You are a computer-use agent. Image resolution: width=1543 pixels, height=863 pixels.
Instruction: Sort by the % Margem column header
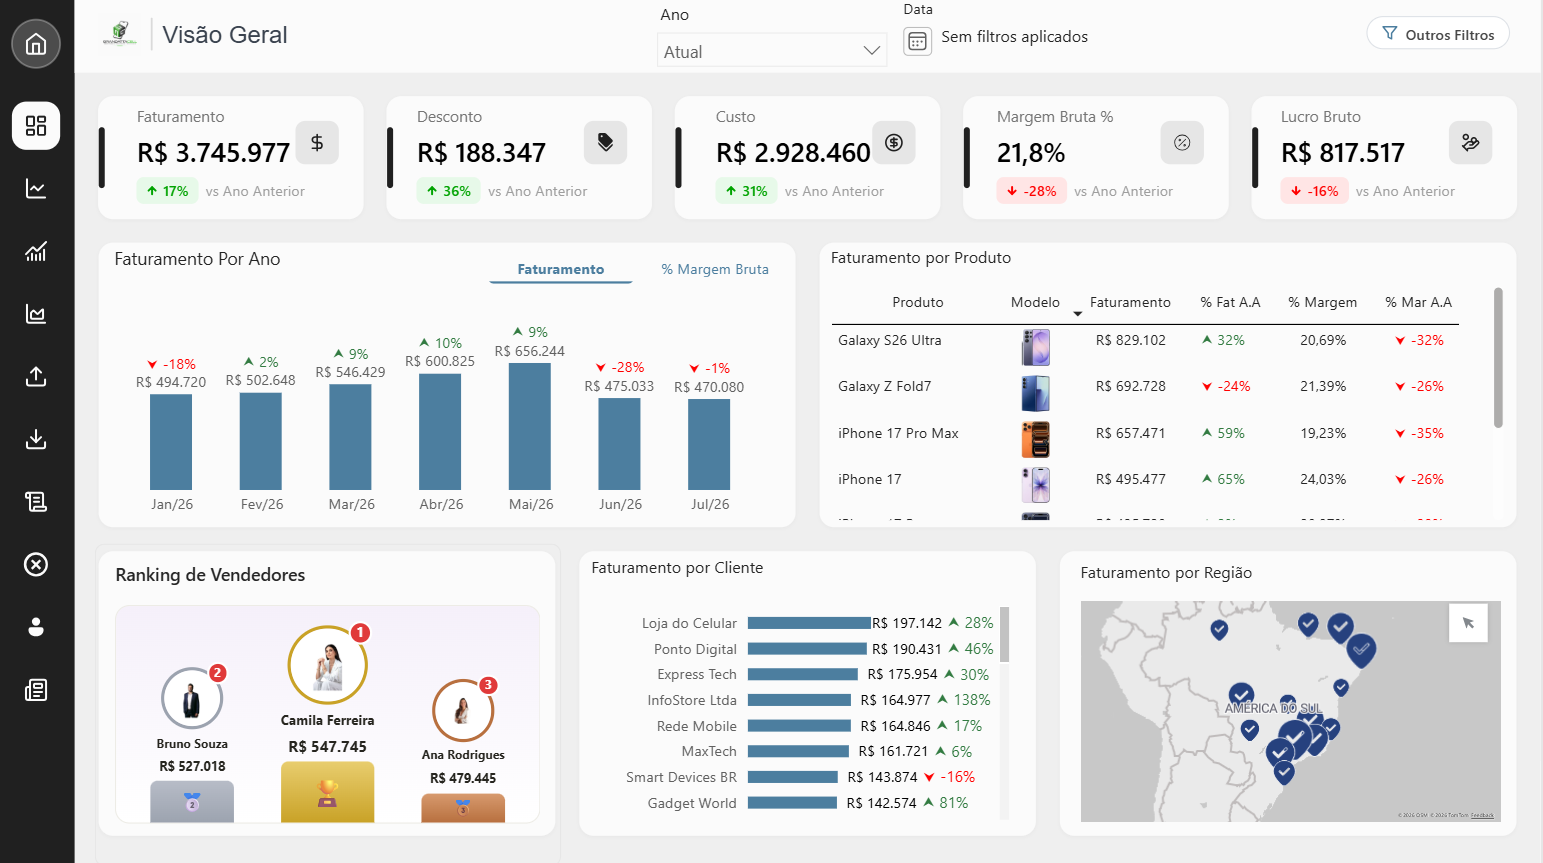(x=1322, y=302)
